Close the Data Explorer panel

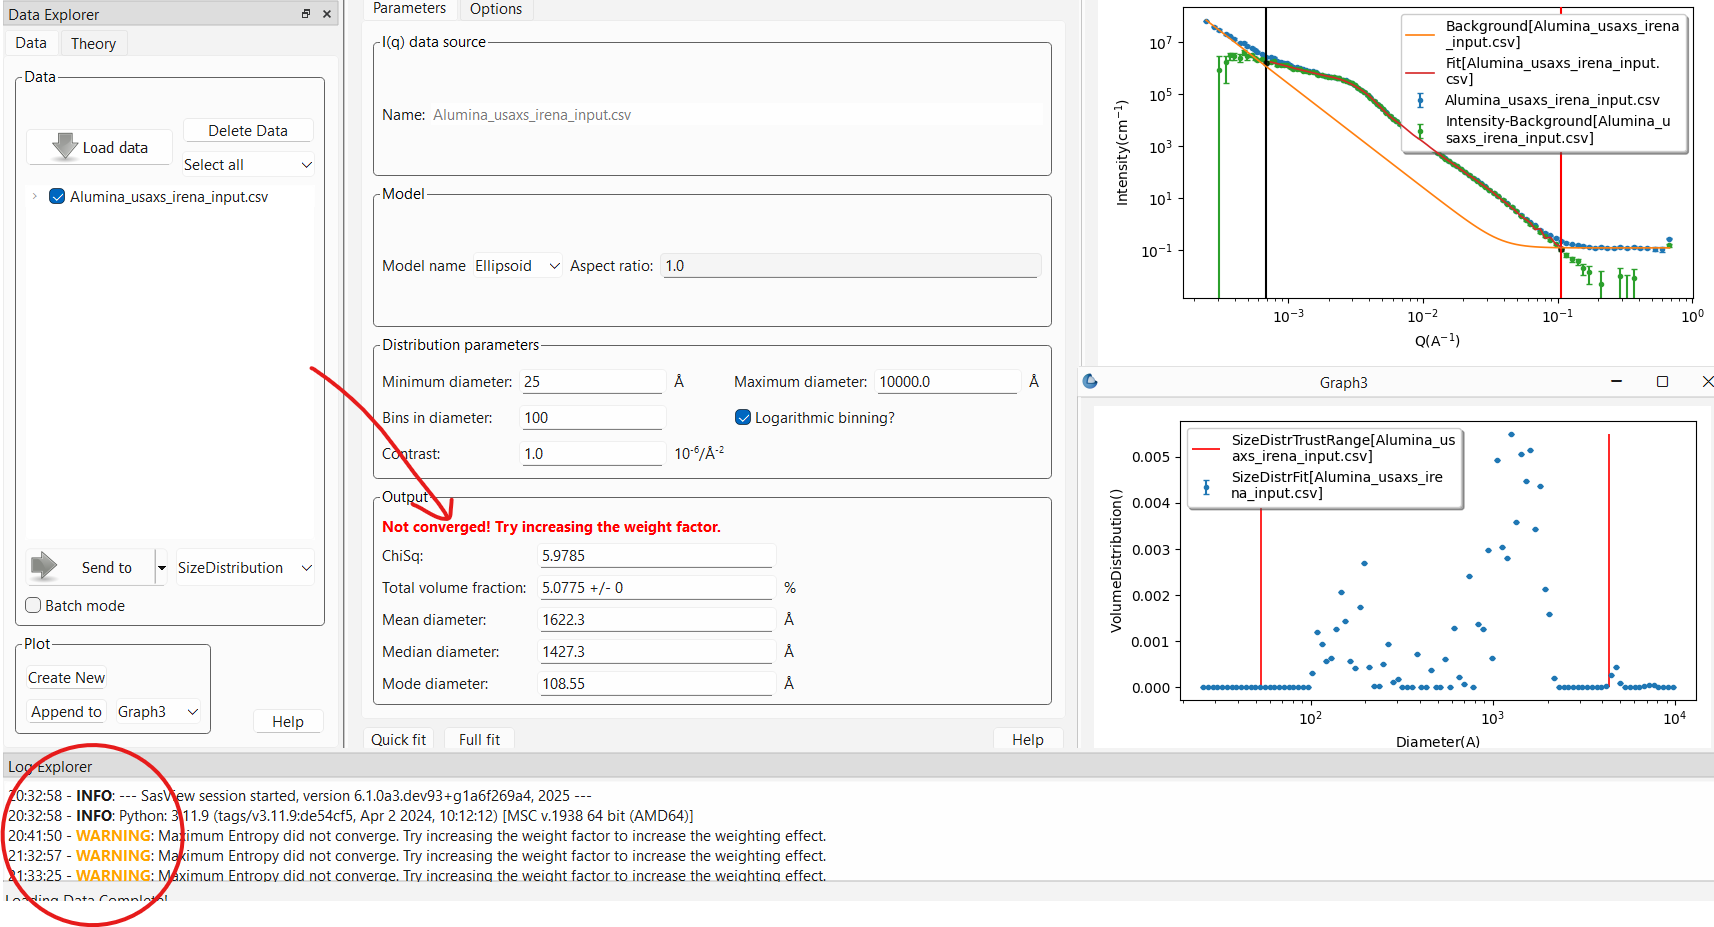pos(327,14)
